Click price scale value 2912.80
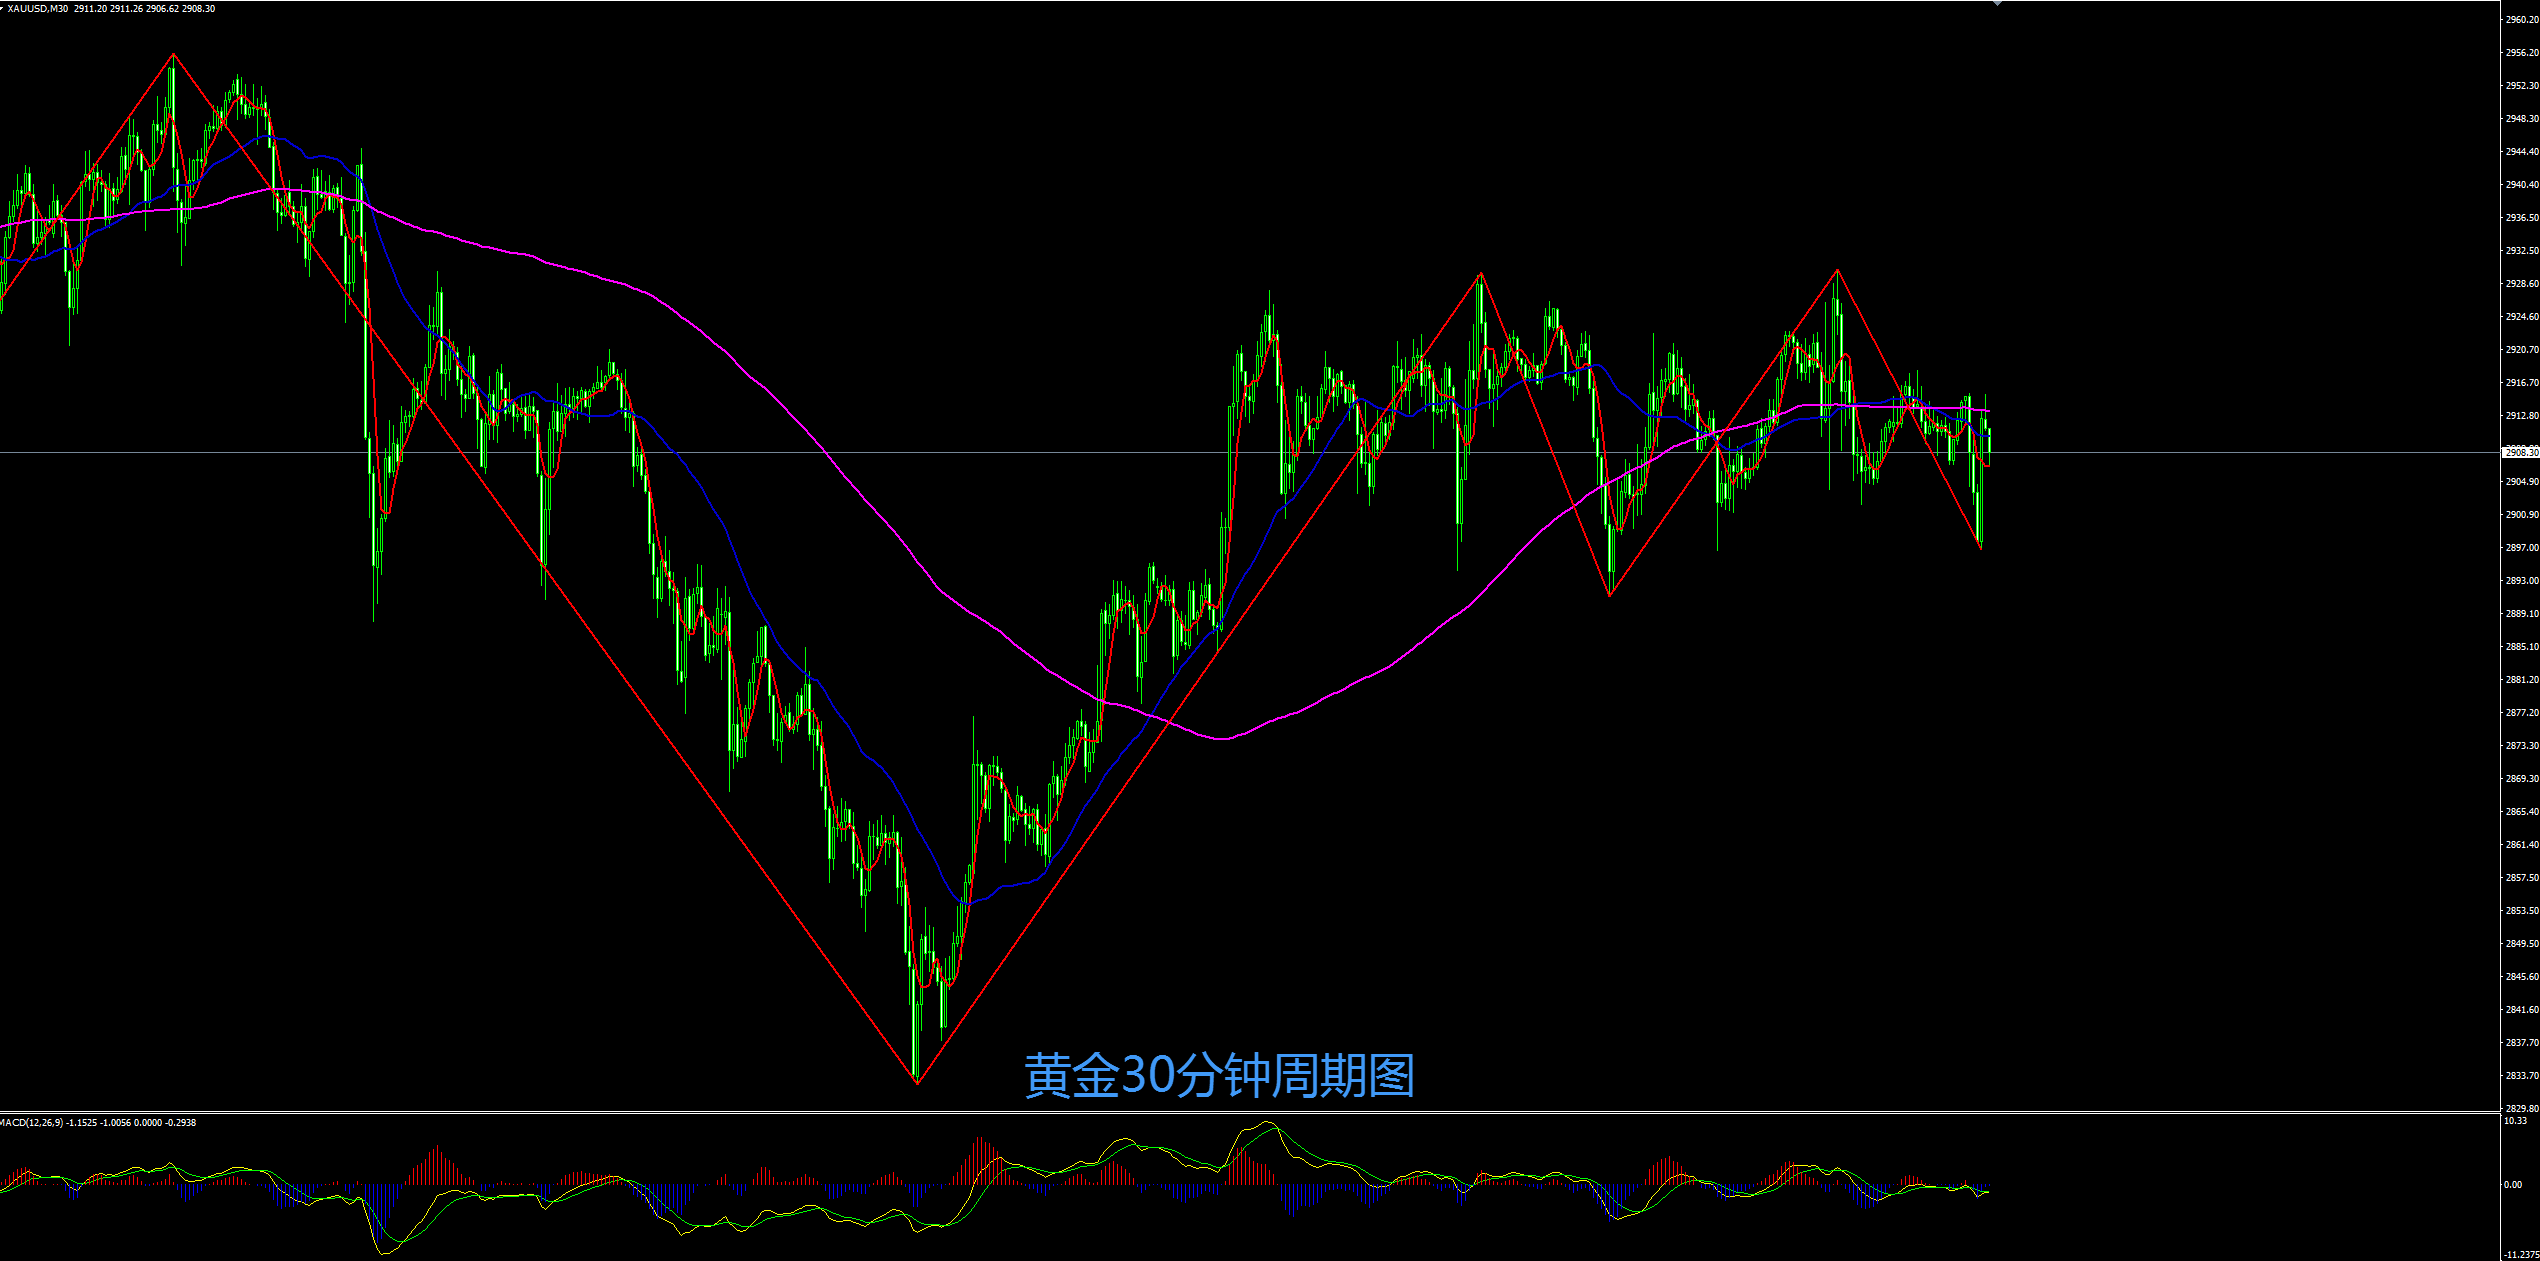The height and width of the screenshot is (1261, 2540). [2522, 416]
